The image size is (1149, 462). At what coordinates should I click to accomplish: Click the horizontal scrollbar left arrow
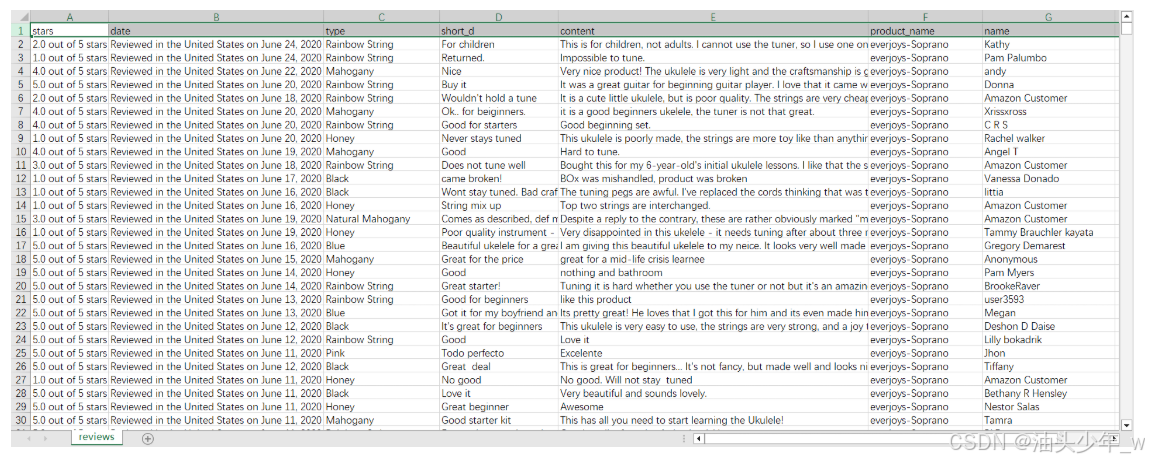(700, 439)
